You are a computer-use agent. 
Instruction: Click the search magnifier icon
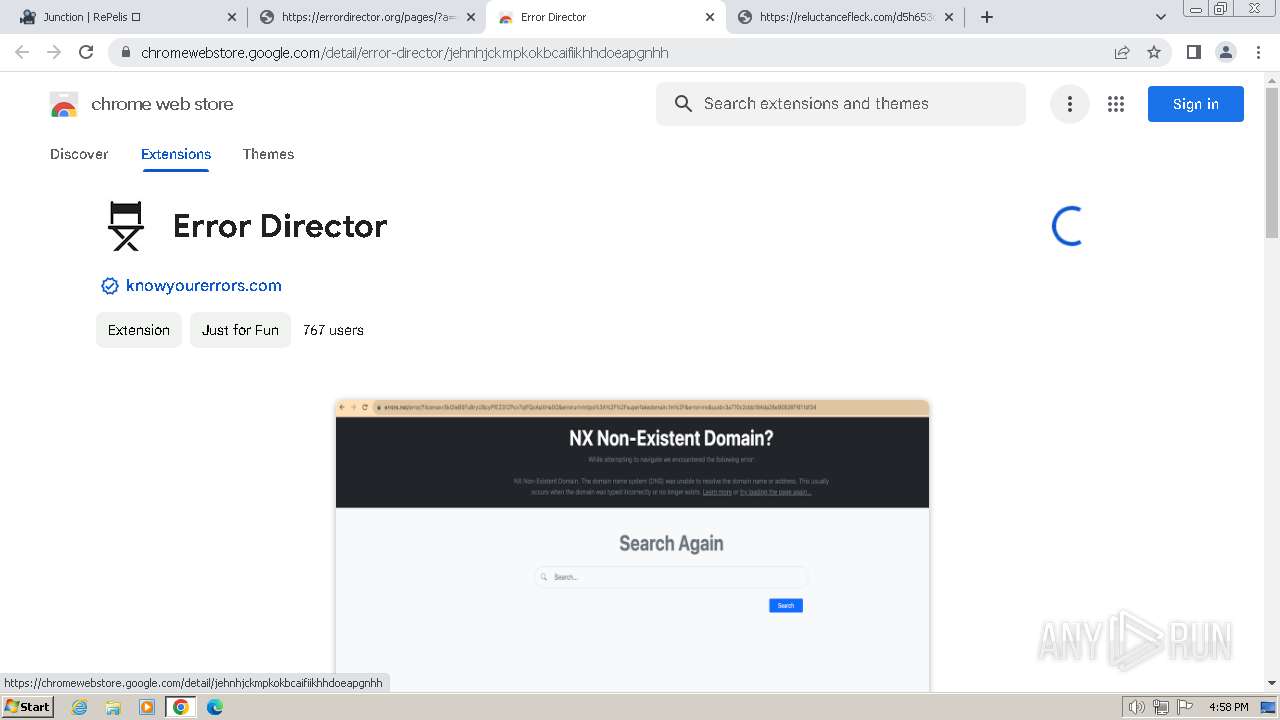(683, 104)
